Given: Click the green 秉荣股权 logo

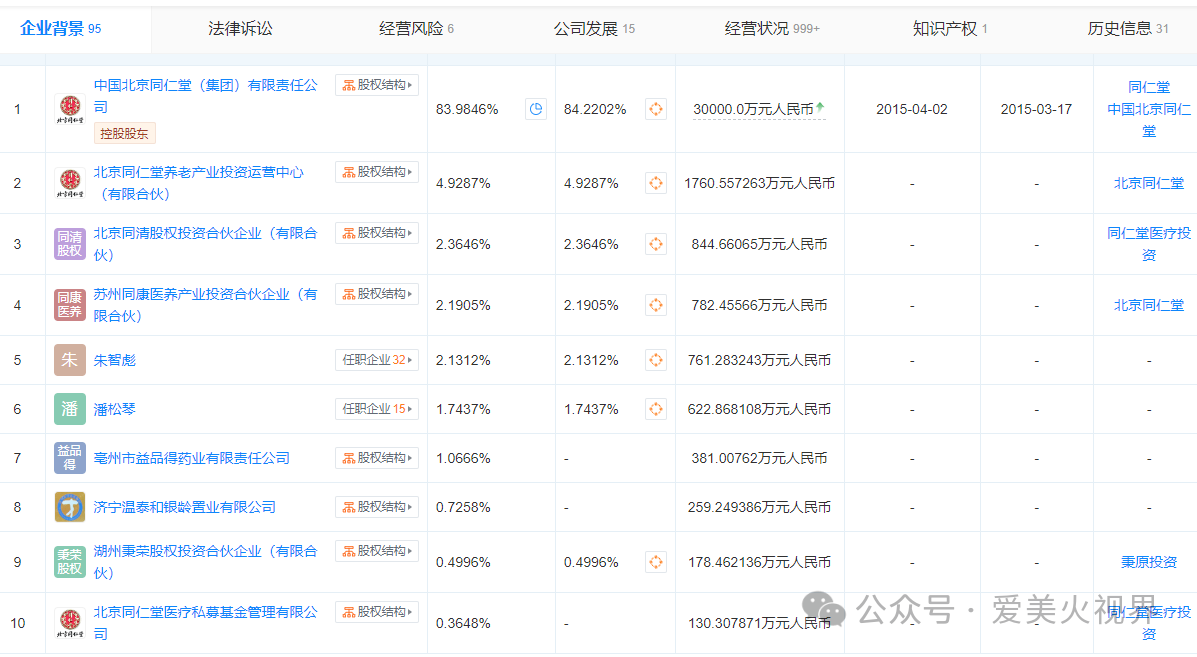Looking at the screenshot, I should 69,562.
